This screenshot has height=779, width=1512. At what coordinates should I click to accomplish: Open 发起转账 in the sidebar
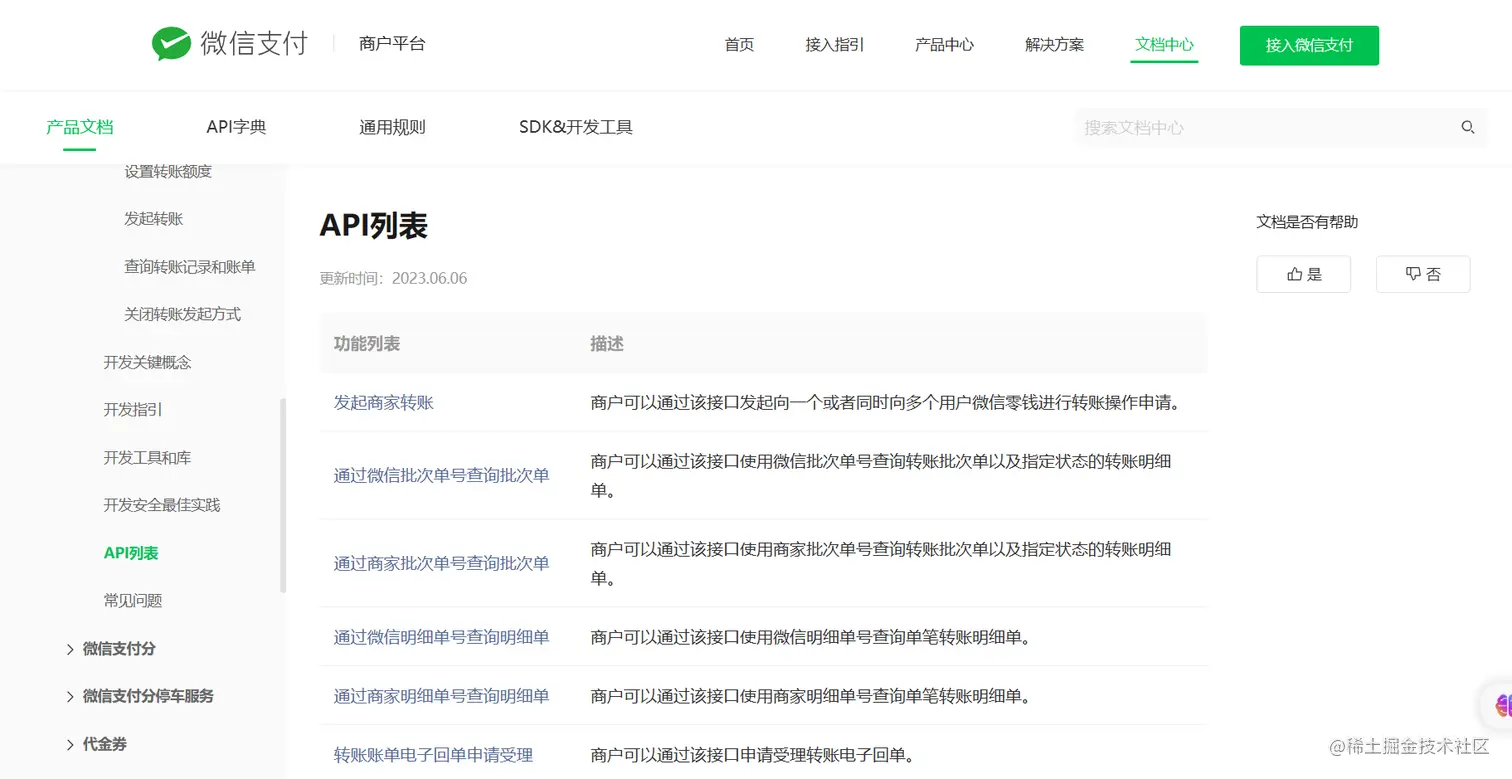tap(153, 219)
